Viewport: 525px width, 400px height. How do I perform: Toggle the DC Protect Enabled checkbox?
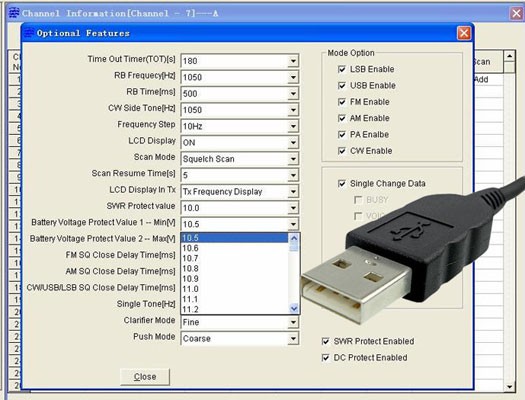coord(325,358)
